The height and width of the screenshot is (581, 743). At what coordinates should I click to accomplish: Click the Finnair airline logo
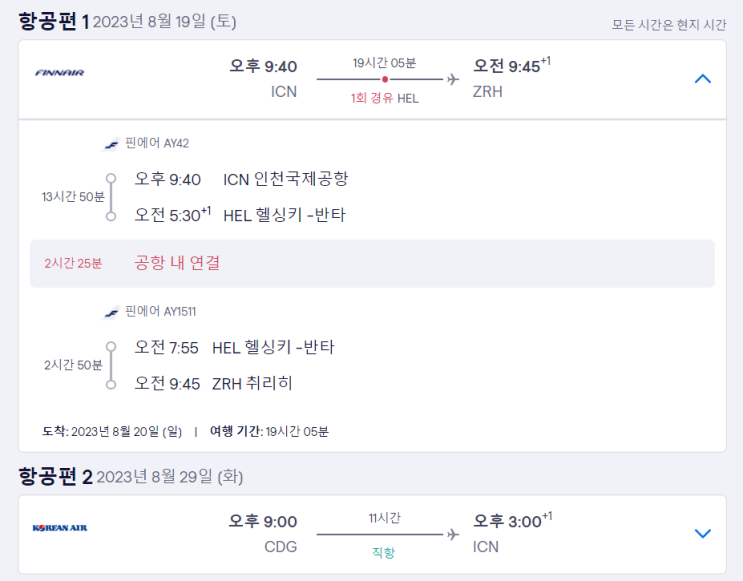[x=60, y=73]
